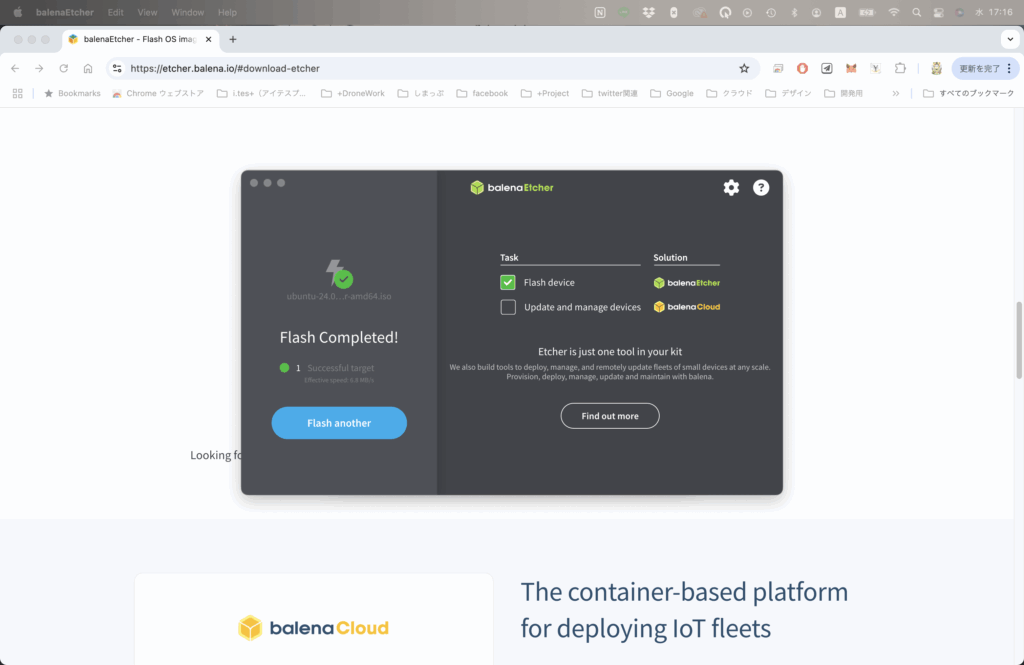Click the balenaEtcher solution logo beside Flash device
1024x665 pixels.
[x=686, y=283]
